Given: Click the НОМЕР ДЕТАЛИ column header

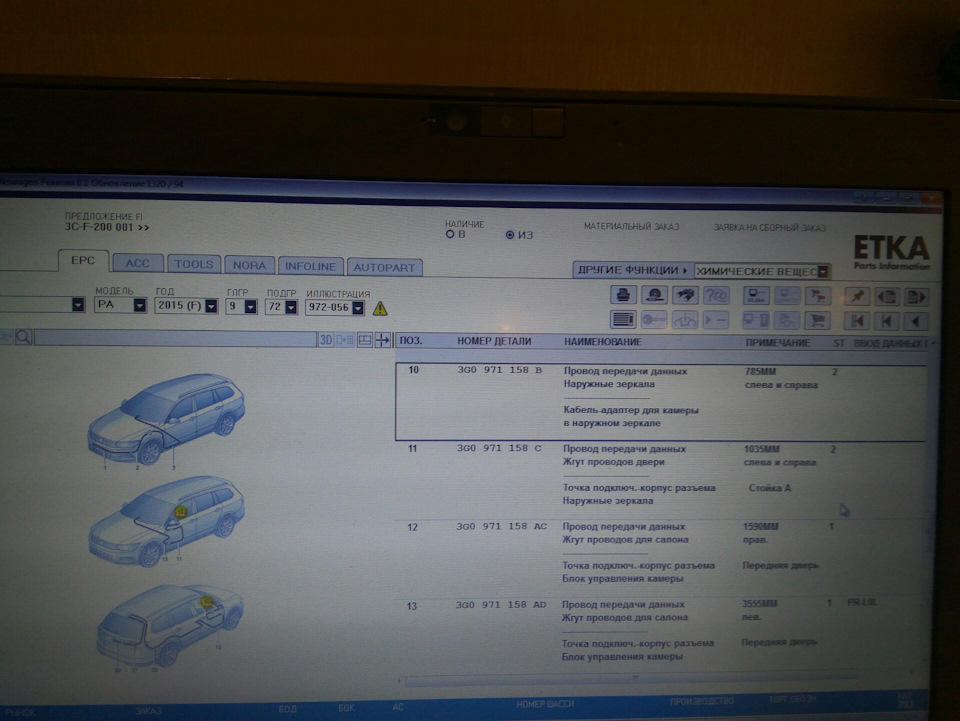Looking at the screenshot, I should [x=494, y=342].
